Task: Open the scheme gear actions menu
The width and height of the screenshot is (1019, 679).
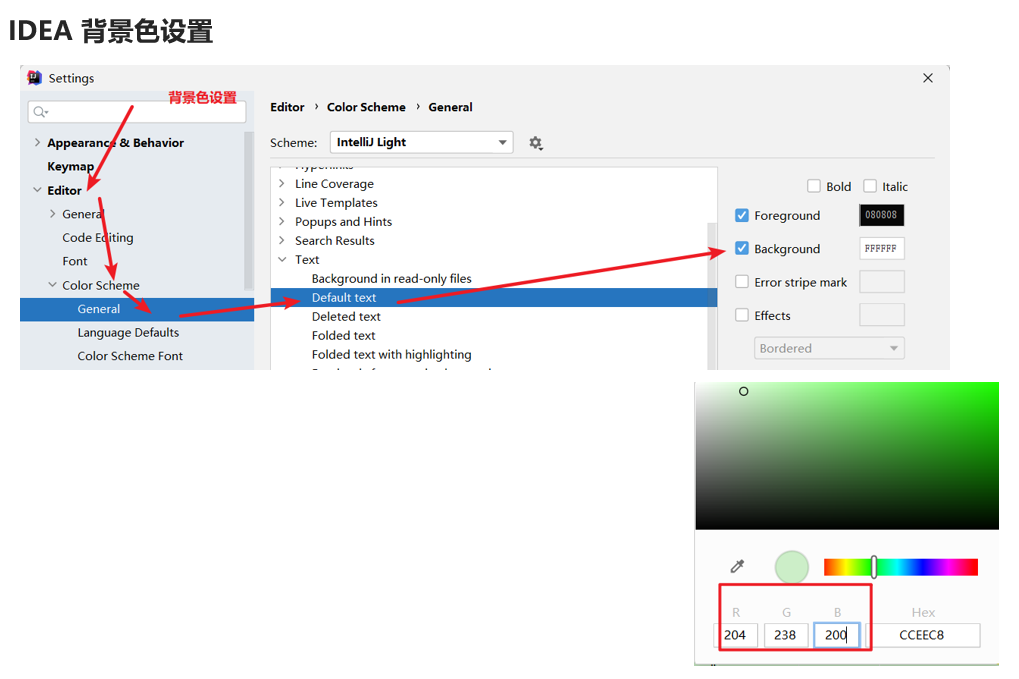Action: click(x=535, y=143)
